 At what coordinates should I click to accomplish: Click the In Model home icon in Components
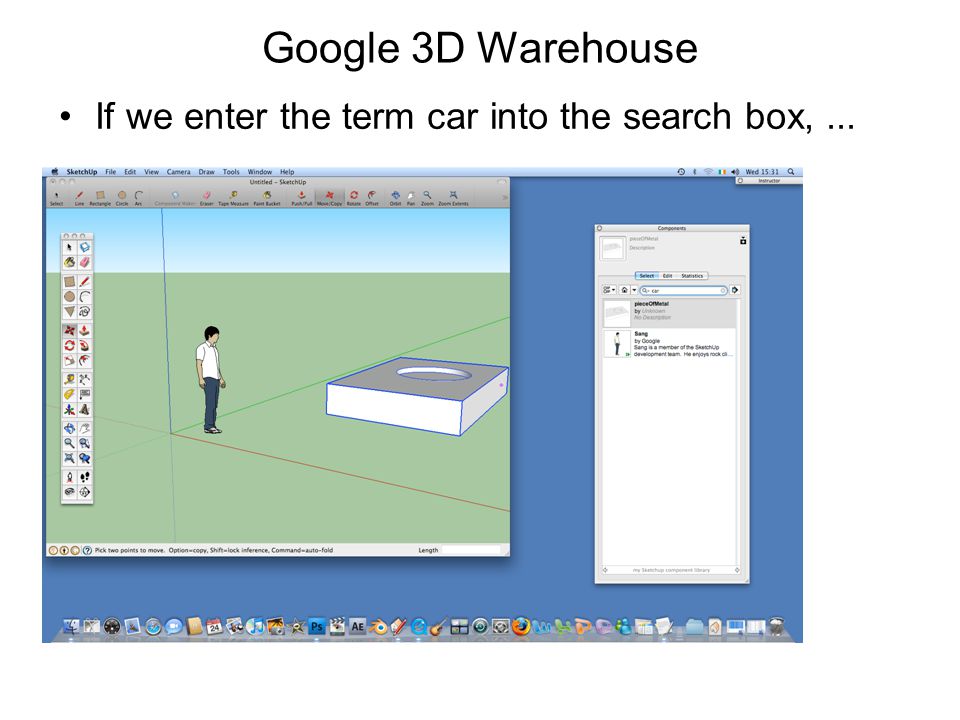point(624,290)
